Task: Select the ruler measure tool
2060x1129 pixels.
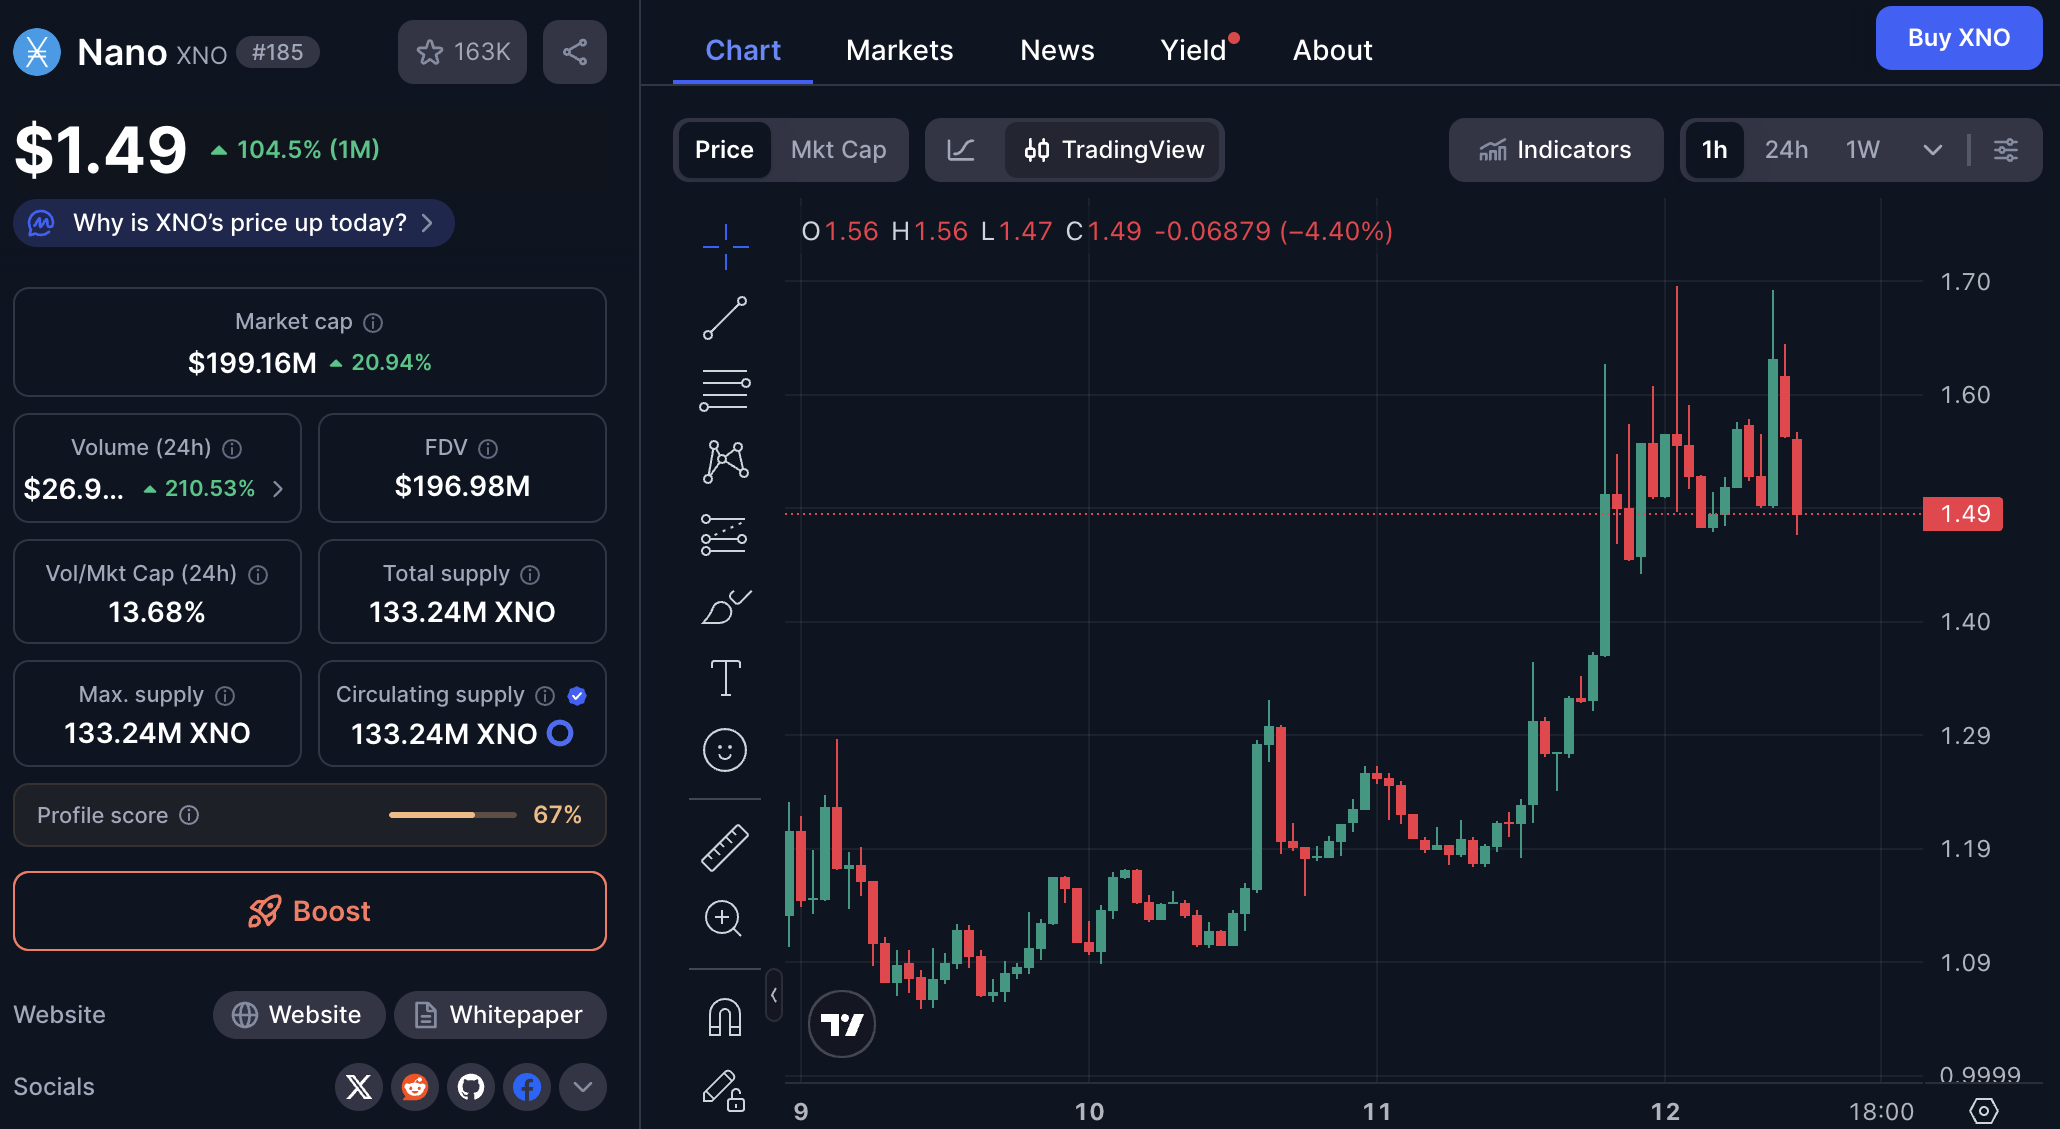Action: pyautogui.click(x=725, y=848)
